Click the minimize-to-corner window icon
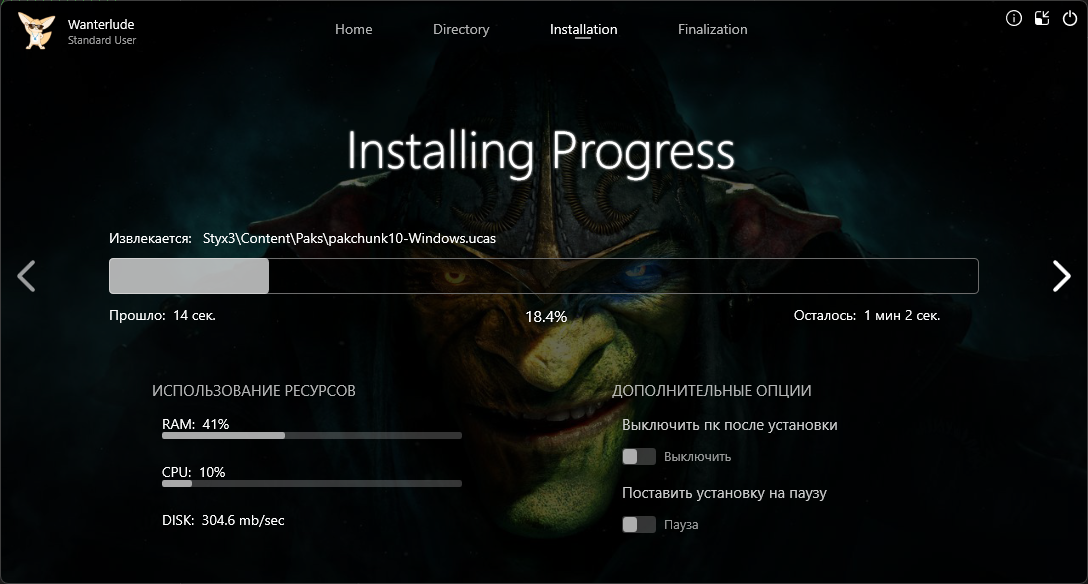 1042,18
